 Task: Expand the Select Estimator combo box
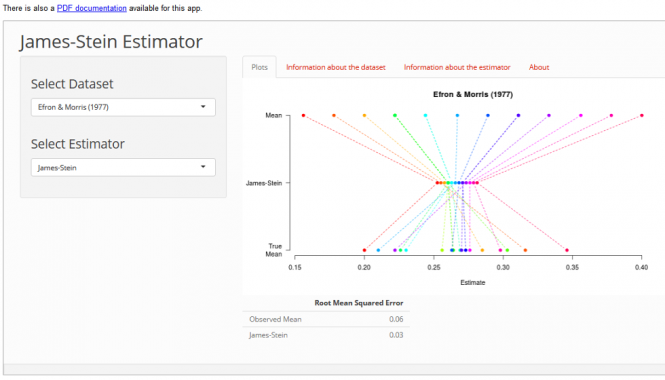point(123,168)
